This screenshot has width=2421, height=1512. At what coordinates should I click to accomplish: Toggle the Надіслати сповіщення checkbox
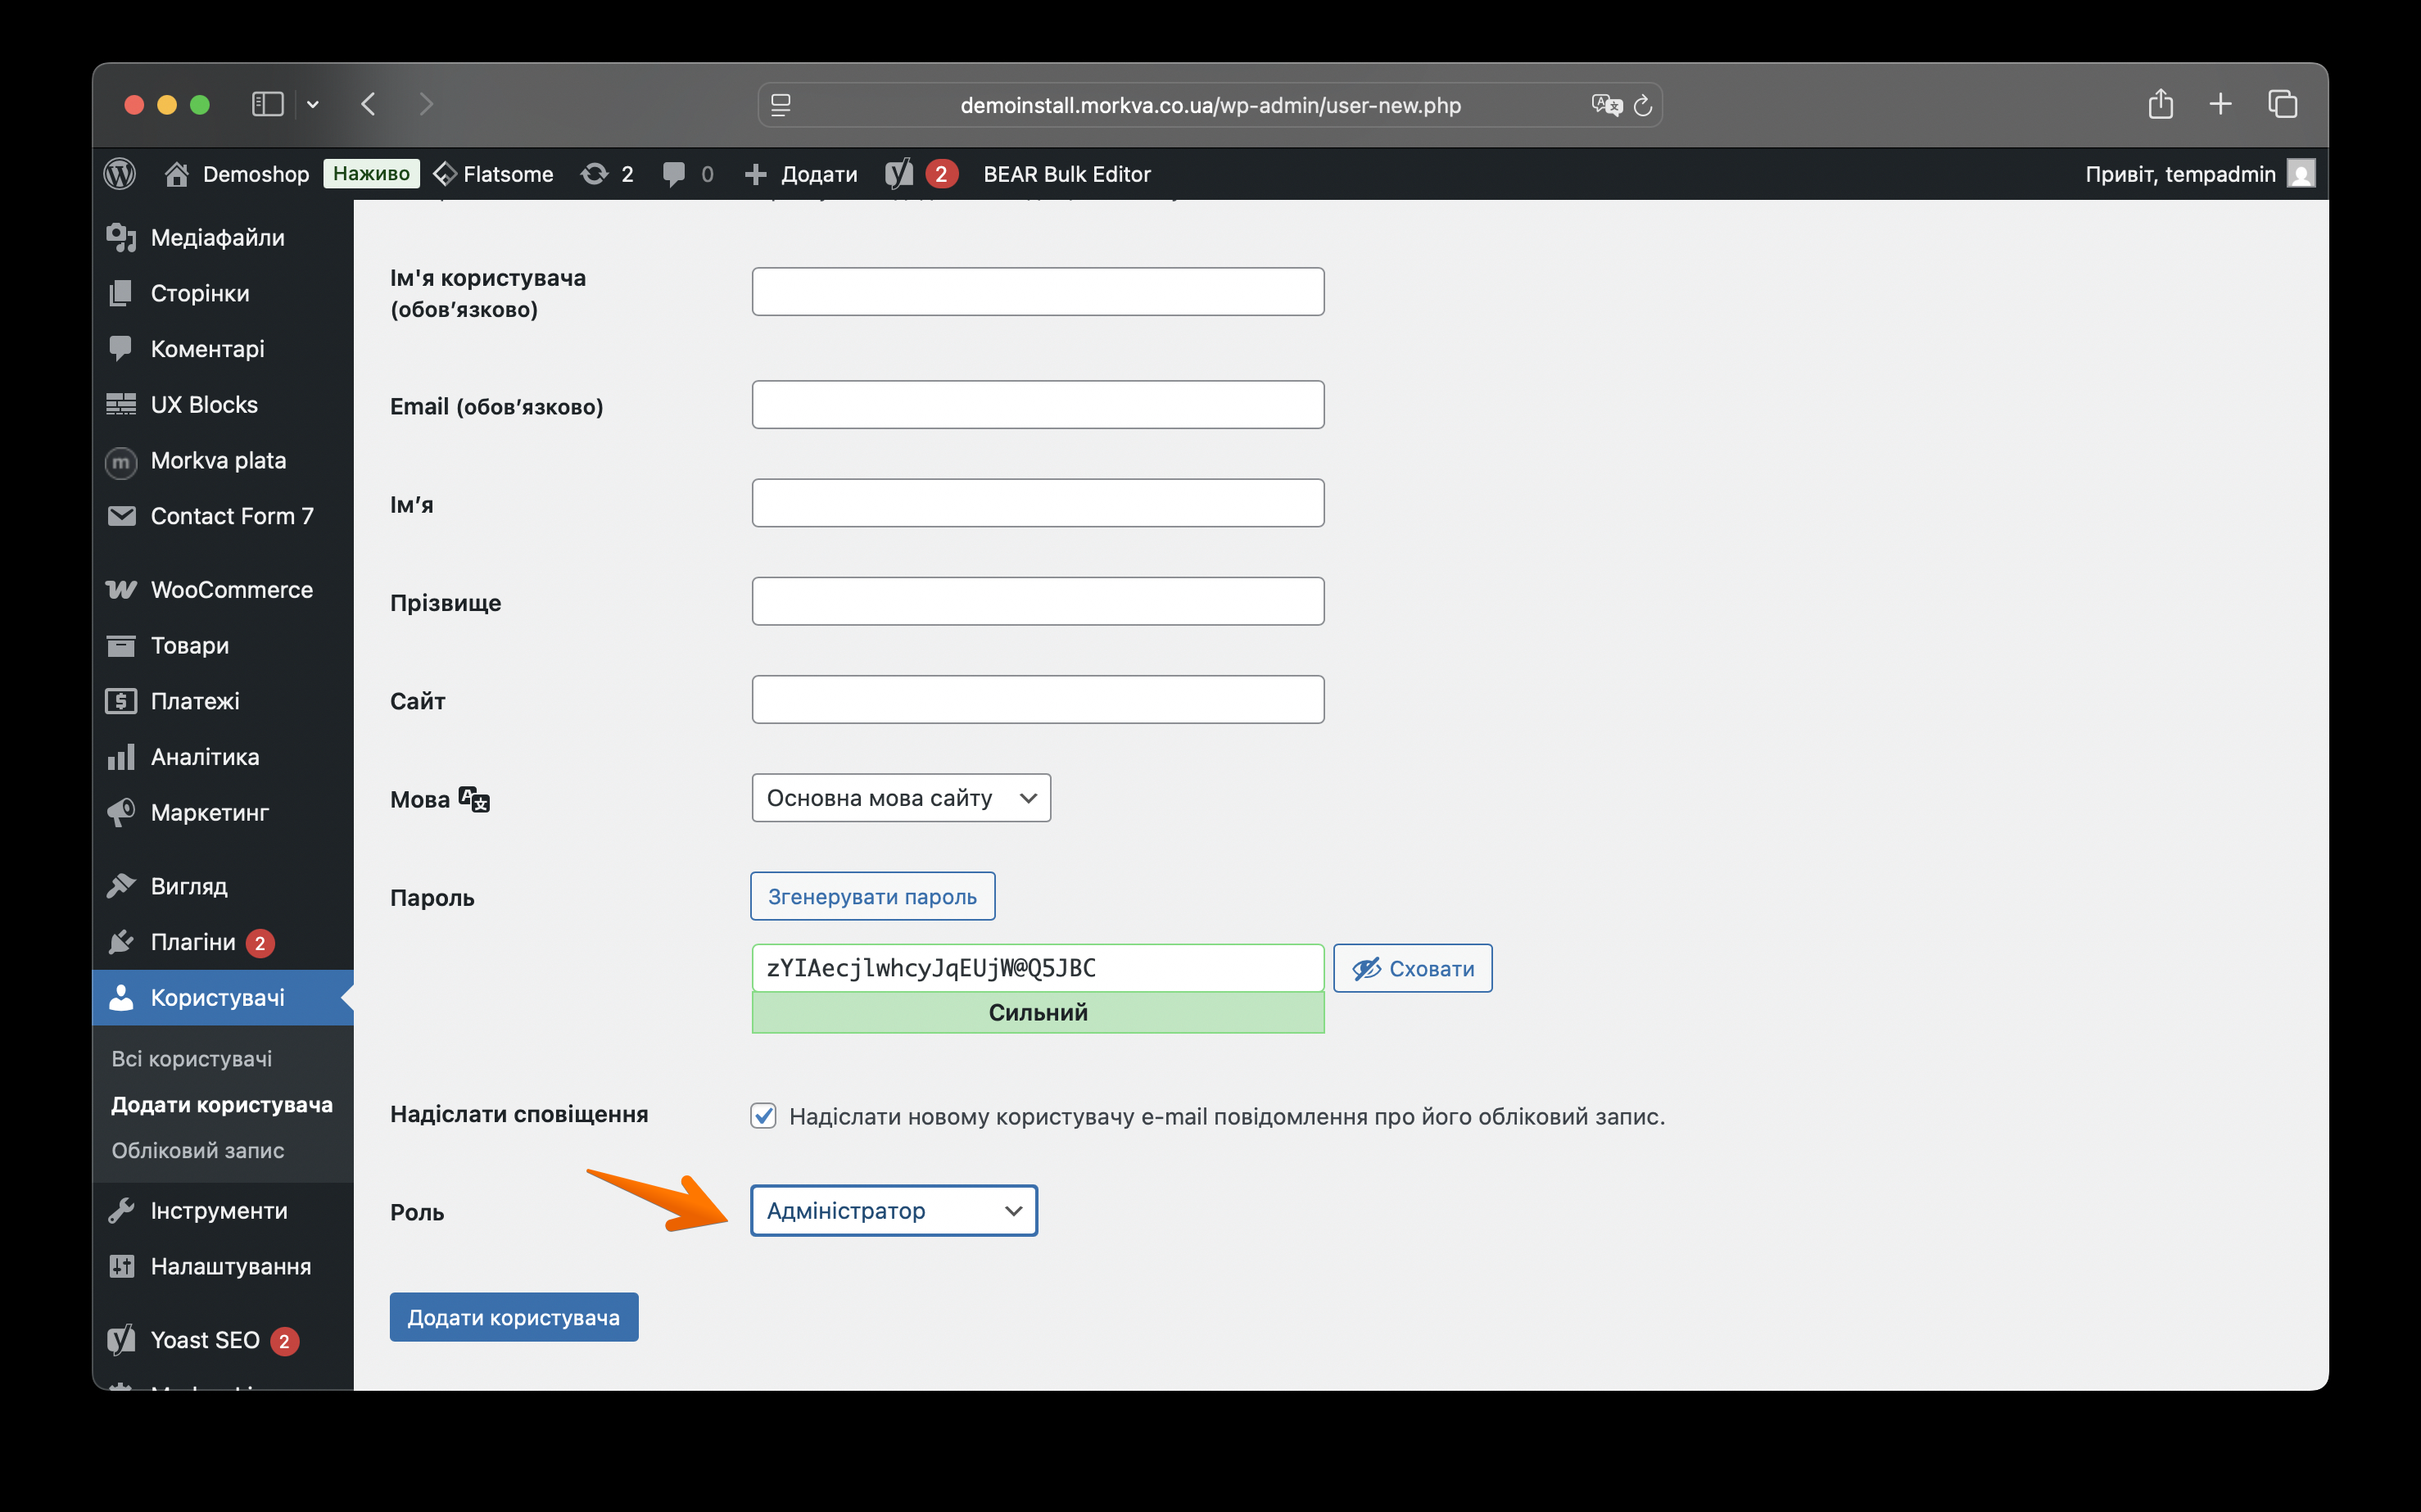pos(763,1116)
